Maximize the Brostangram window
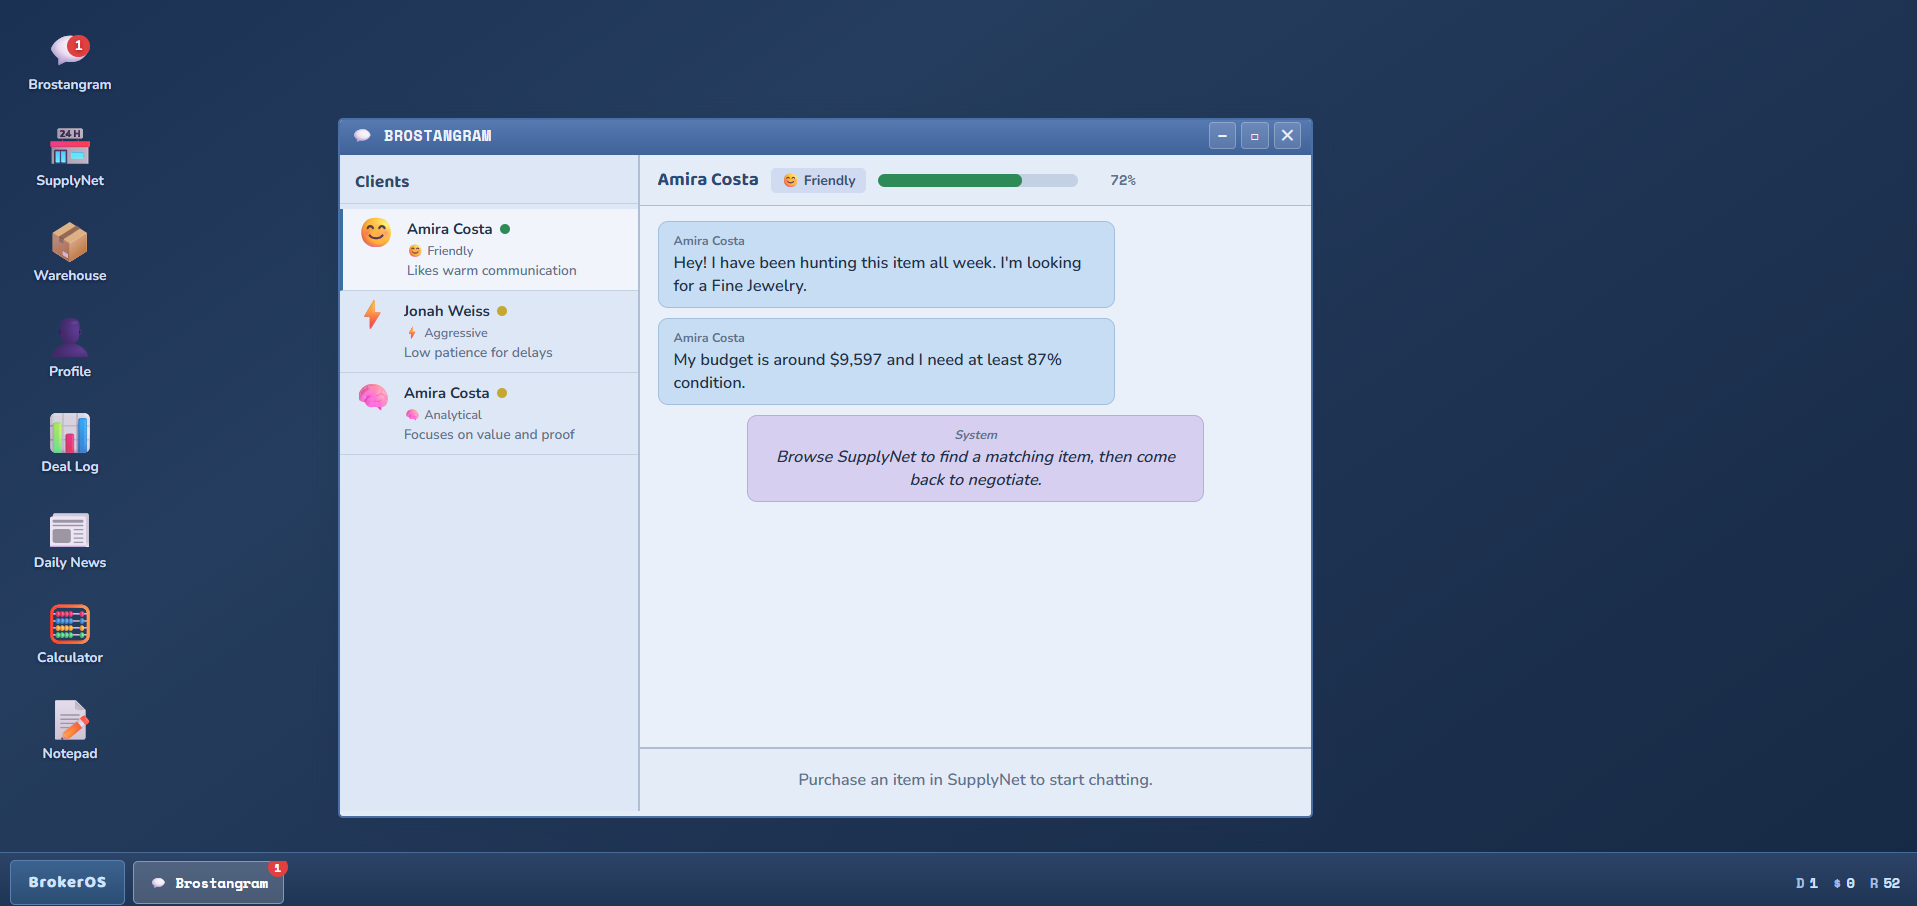 pos(1255,136)
